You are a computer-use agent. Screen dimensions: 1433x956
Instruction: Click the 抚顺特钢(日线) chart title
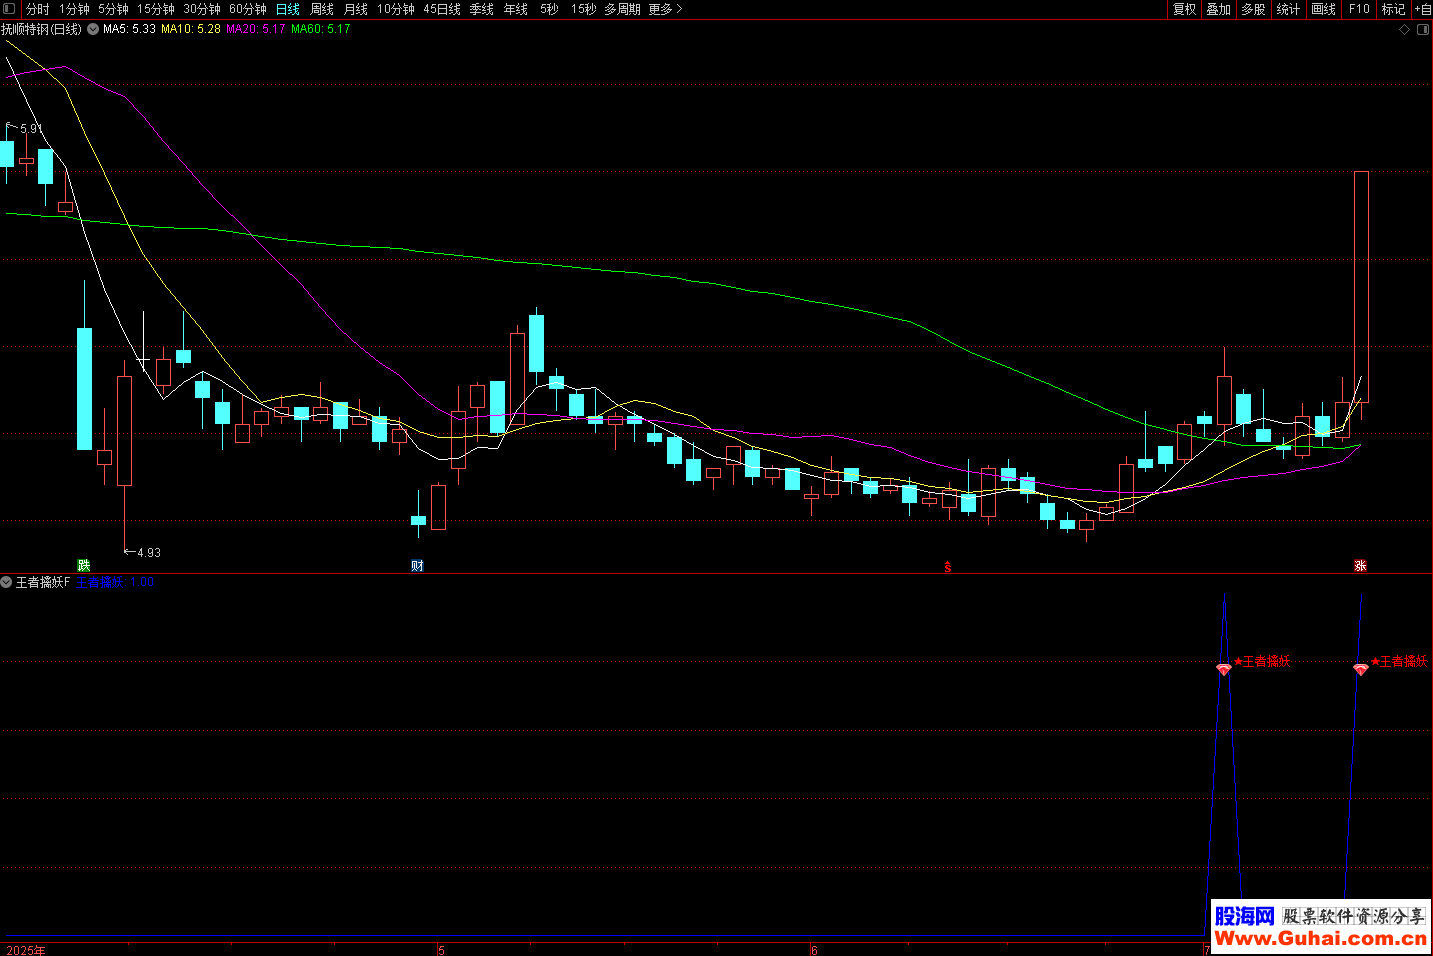tap(42, 30)
